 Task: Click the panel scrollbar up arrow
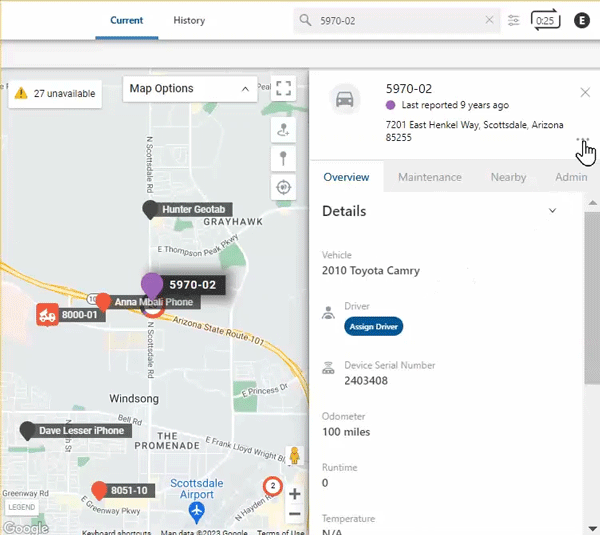tap(592, 203)
